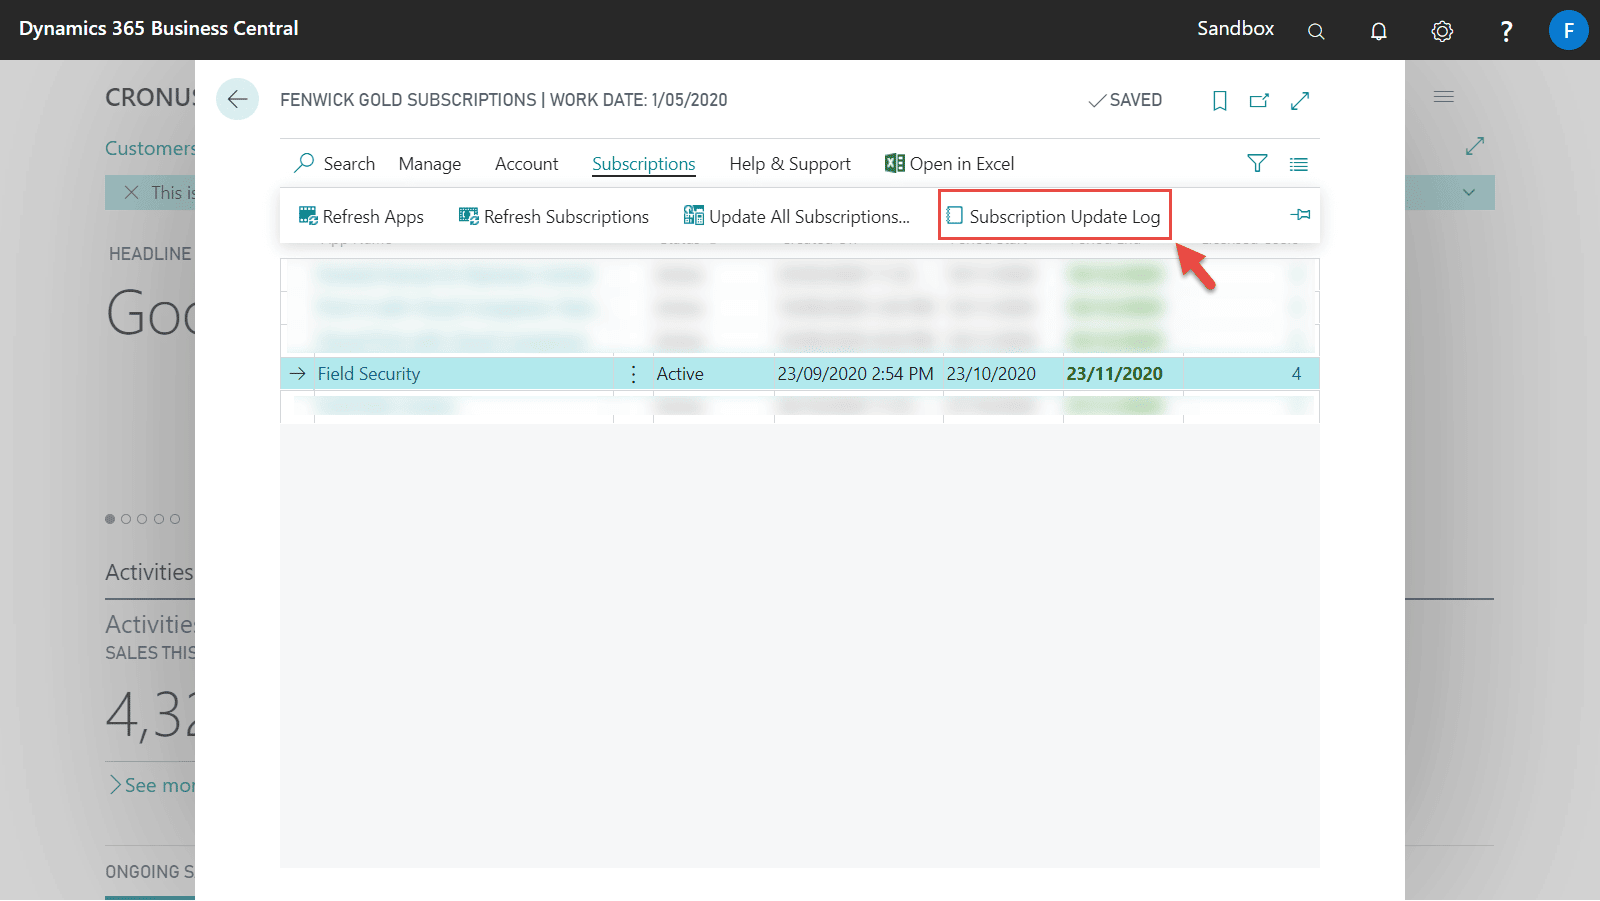Image resolution: width=1600 pixels, height=901 pixels.
Task: Toggle the list view layout icon
Action: [x=1298, y=164]
